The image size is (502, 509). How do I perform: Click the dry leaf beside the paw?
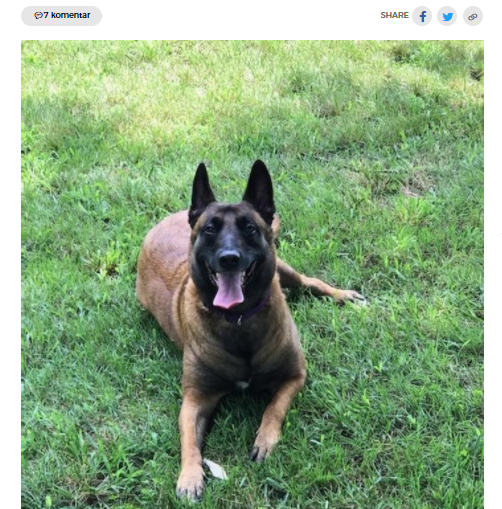[215, 469]
